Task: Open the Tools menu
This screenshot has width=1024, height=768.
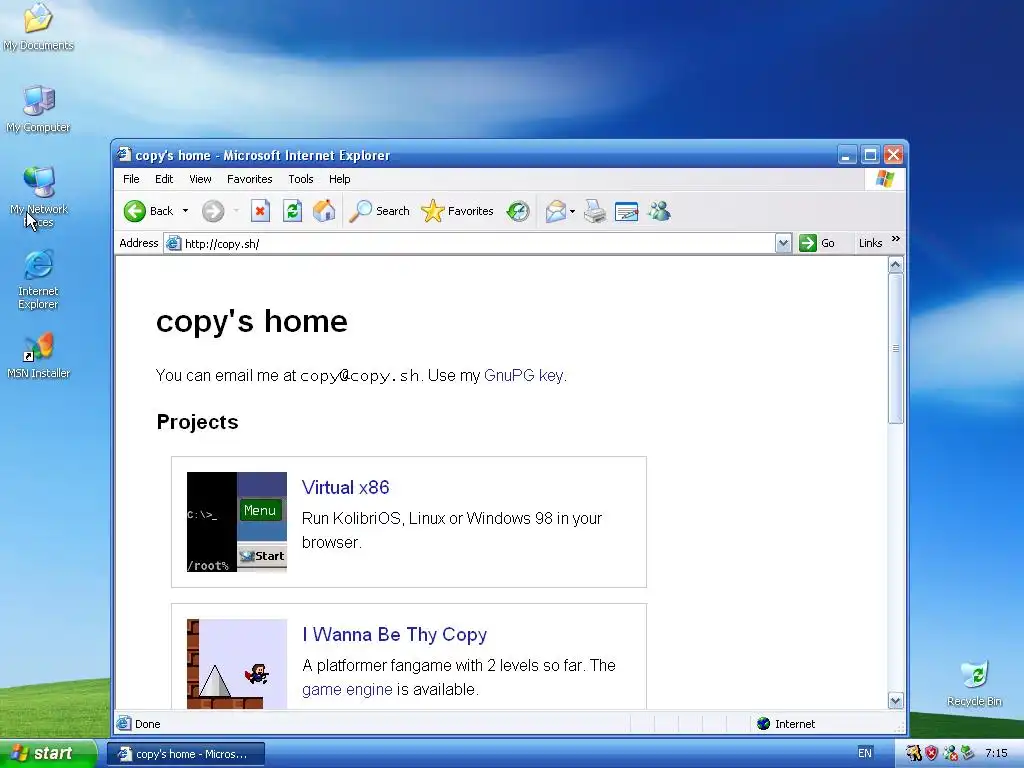Action: pyautogui.click(x=300, y=179)
